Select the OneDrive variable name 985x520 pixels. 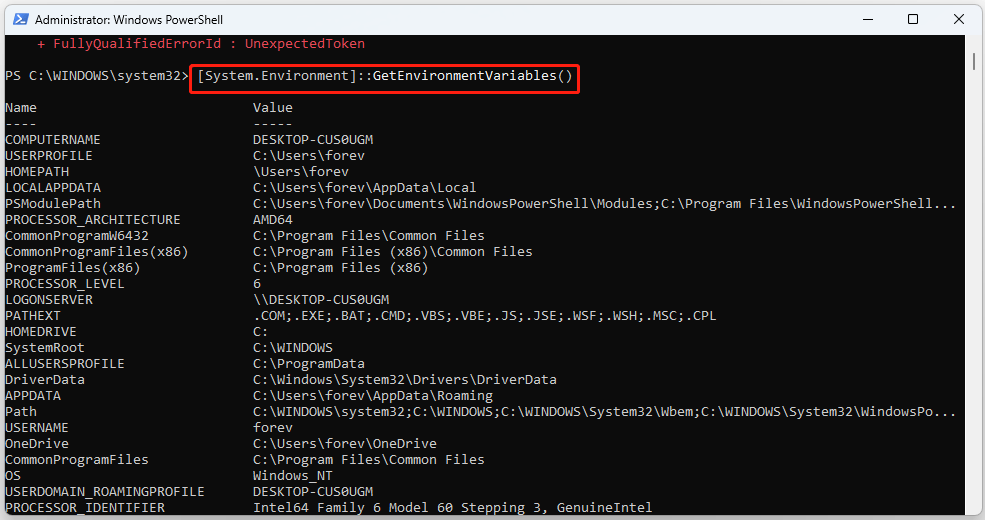[37, 444]
